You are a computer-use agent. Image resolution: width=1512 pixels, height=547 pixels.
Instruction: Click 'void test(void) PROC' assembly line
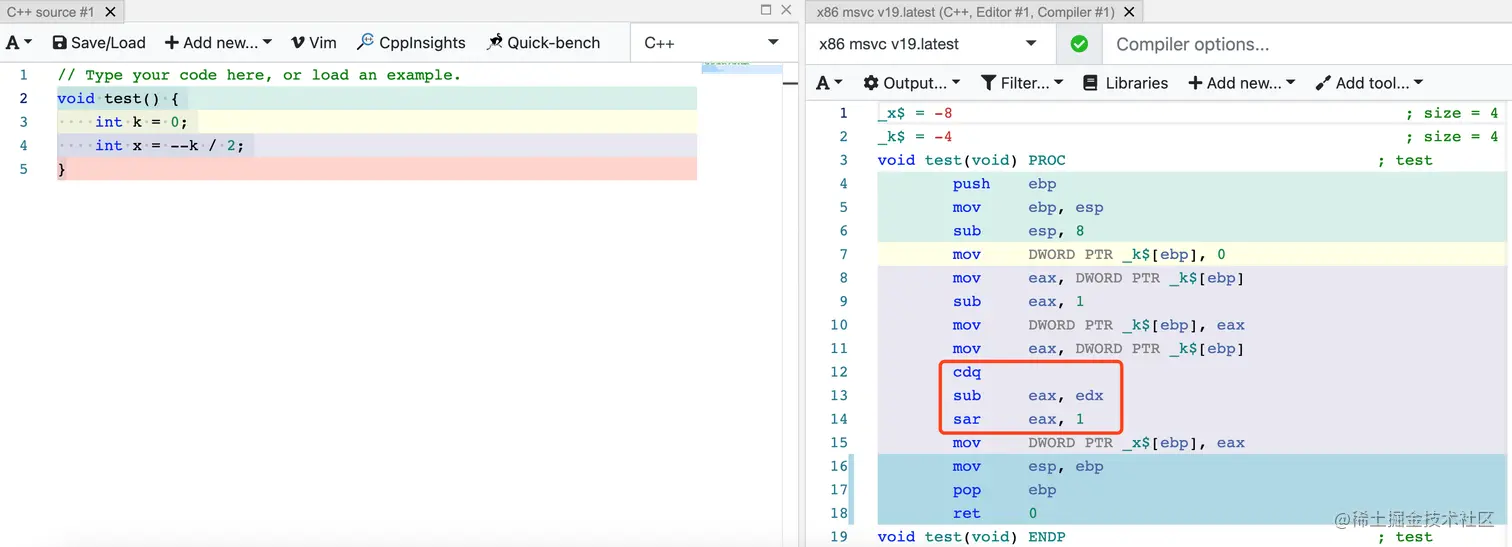coord(971,160)
